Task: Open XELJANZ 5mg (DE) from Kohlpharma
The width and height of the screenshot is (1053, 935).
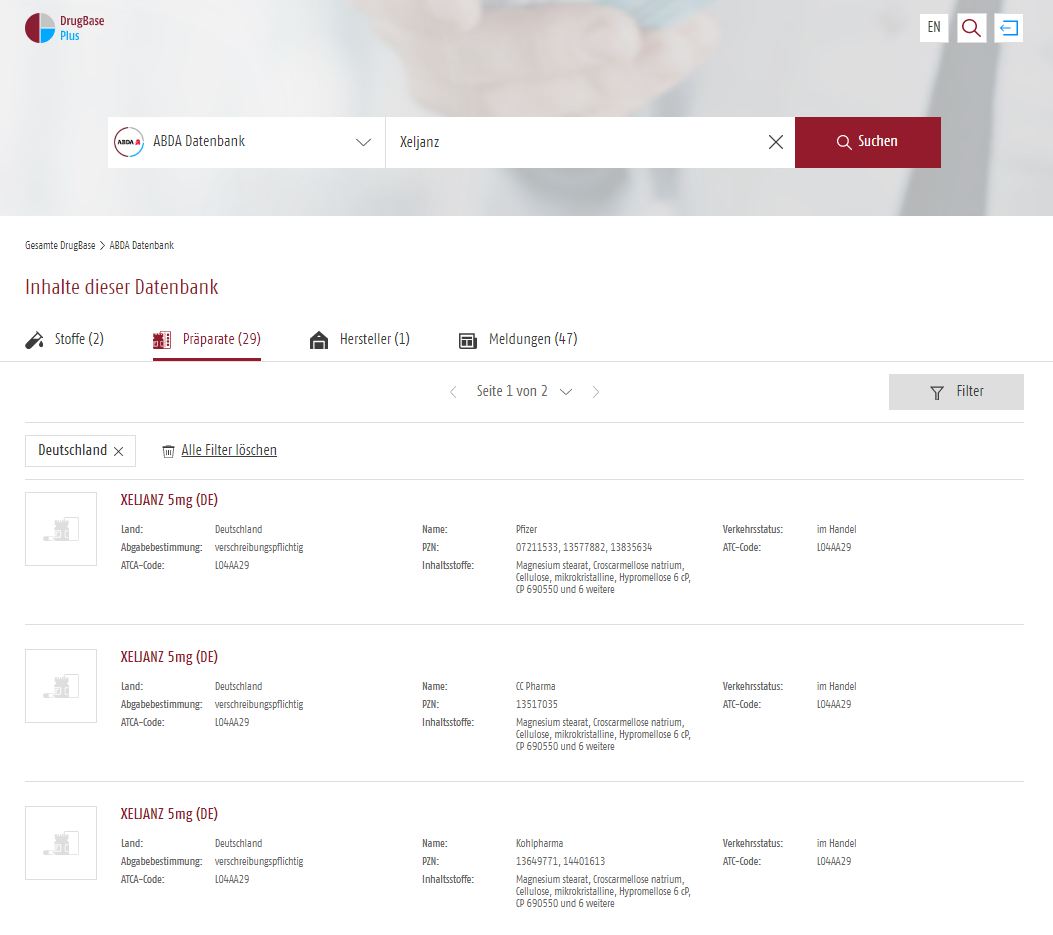Action: pyautogui.click(x=169, y=815)
